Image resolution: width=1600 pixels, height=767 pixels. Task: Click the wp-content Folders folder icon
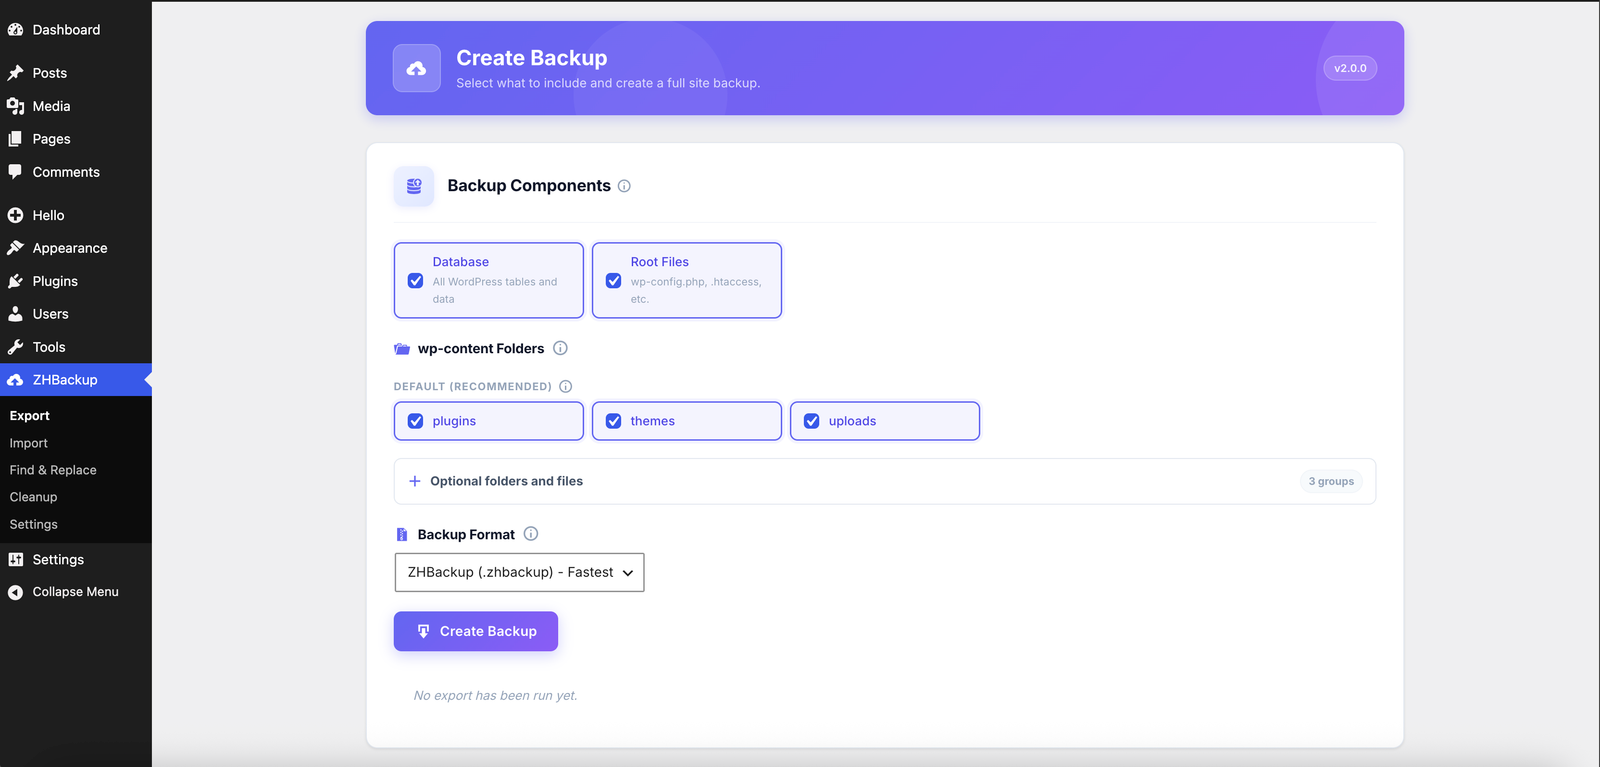pos(402,349)
